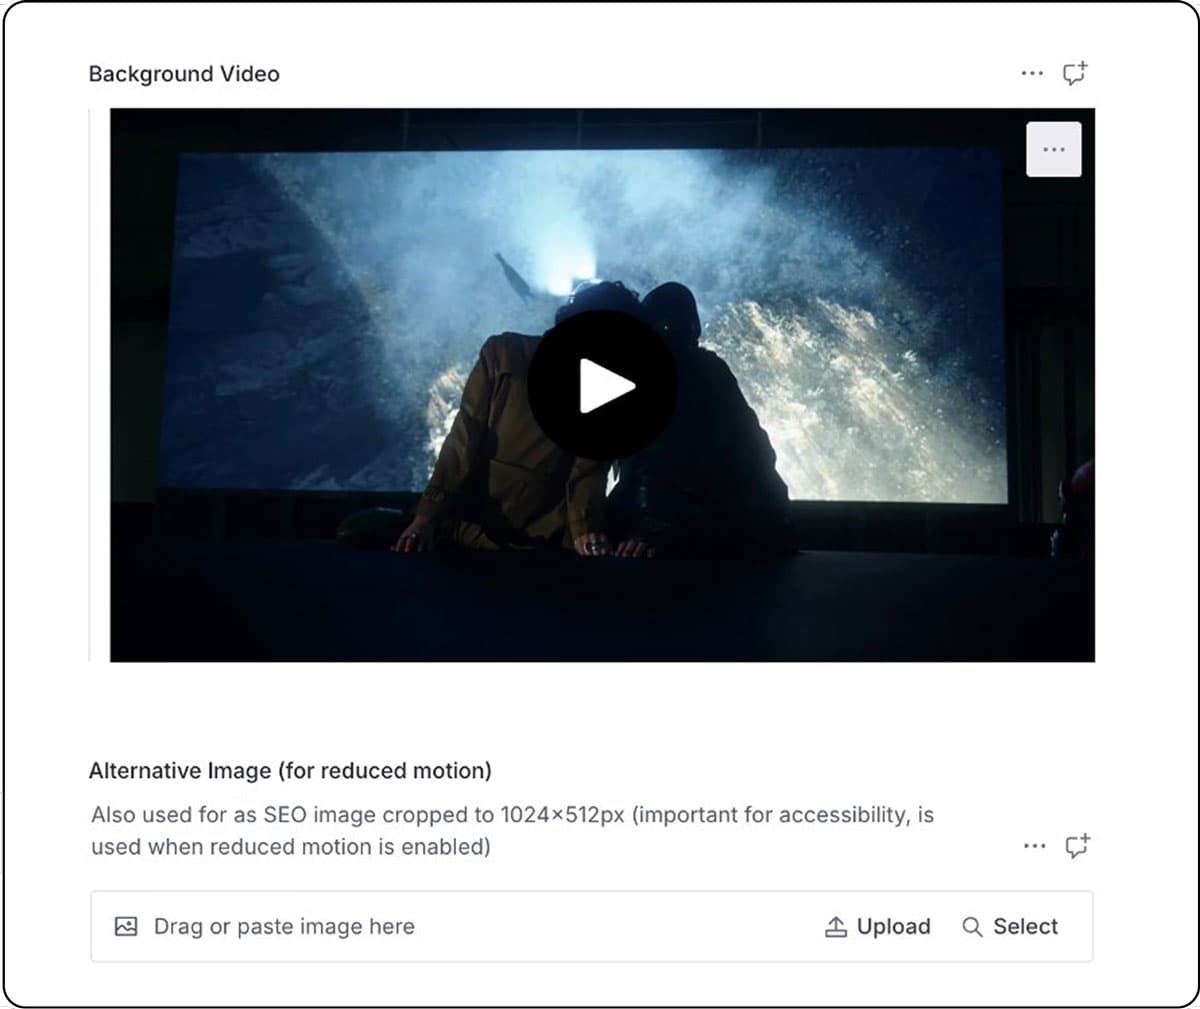Click the upload arrow icon
This screenshot has height=1009, width=1200.
(835, 927)
